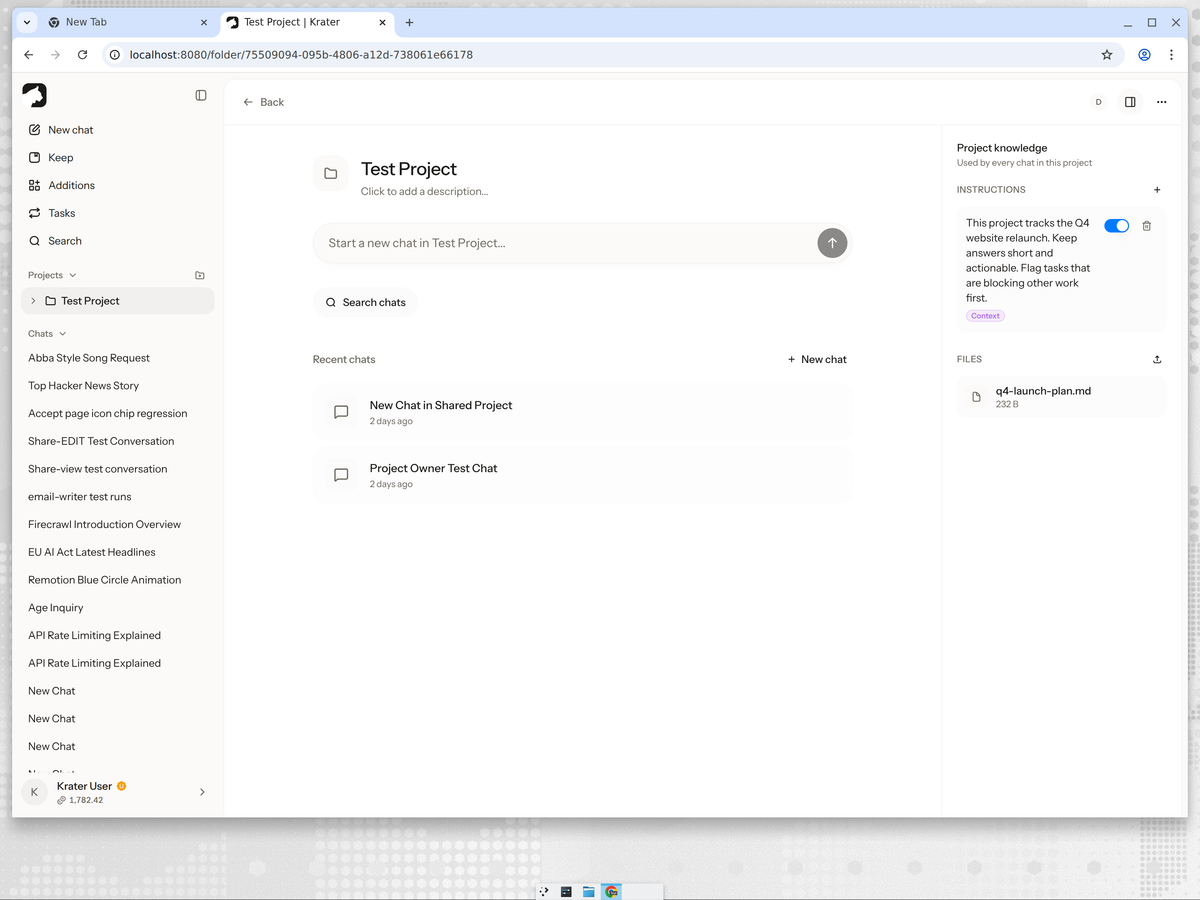Open a new browser tab

[409, 22]
